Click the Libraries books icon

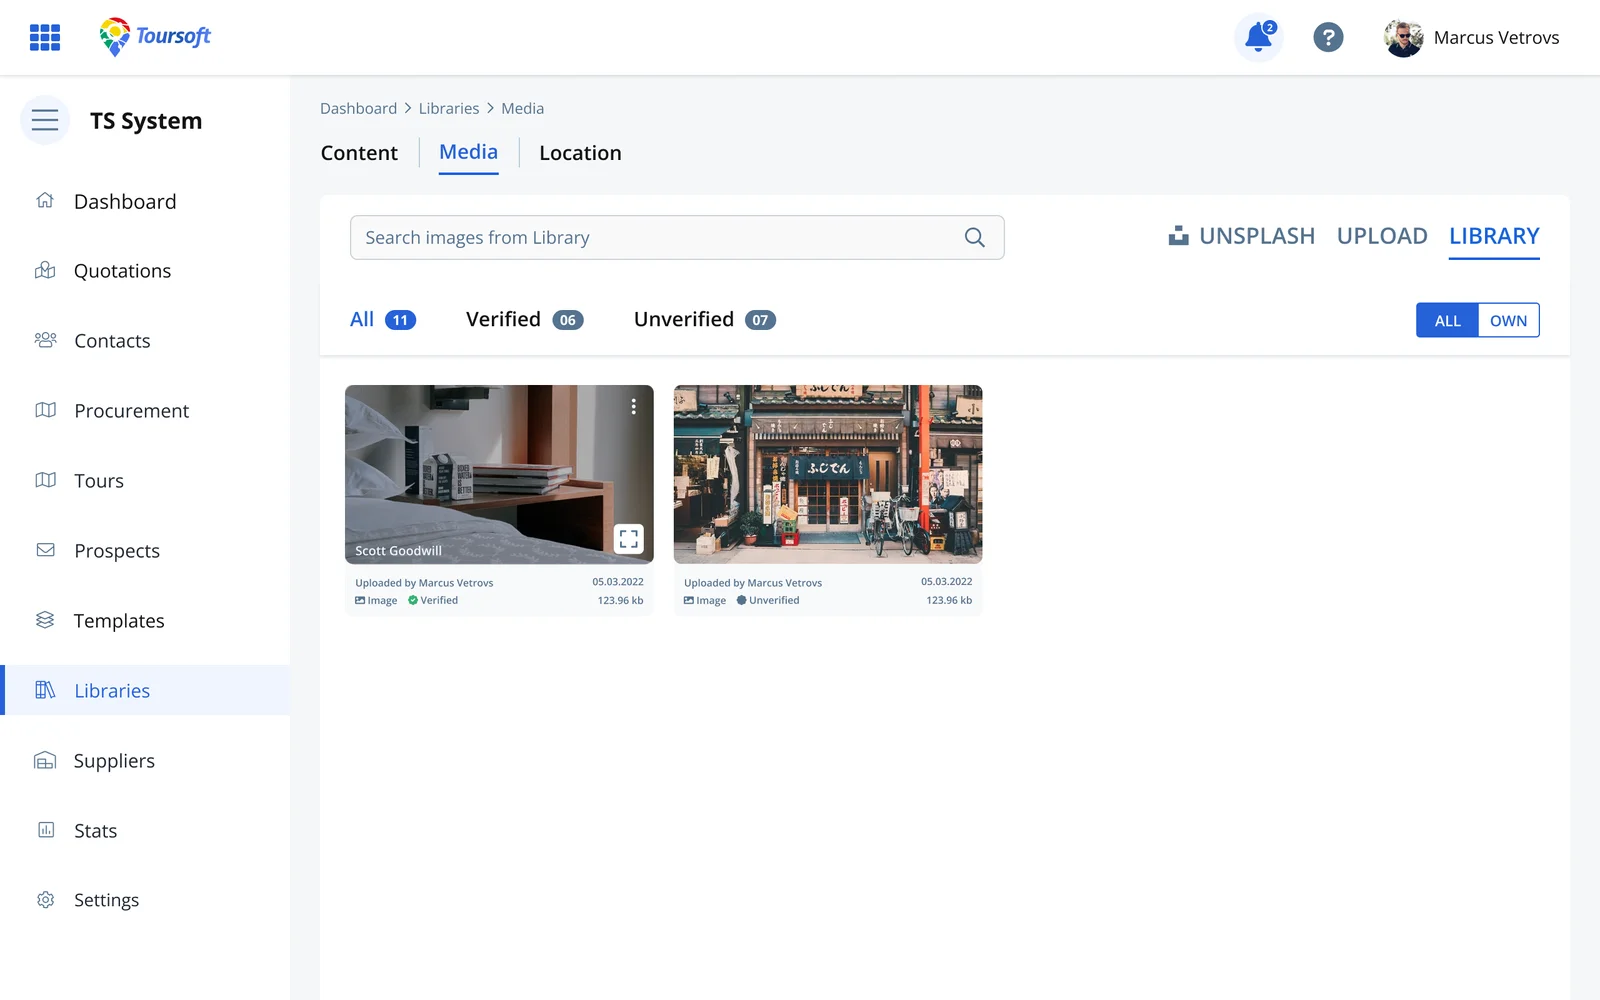[45, 690]
